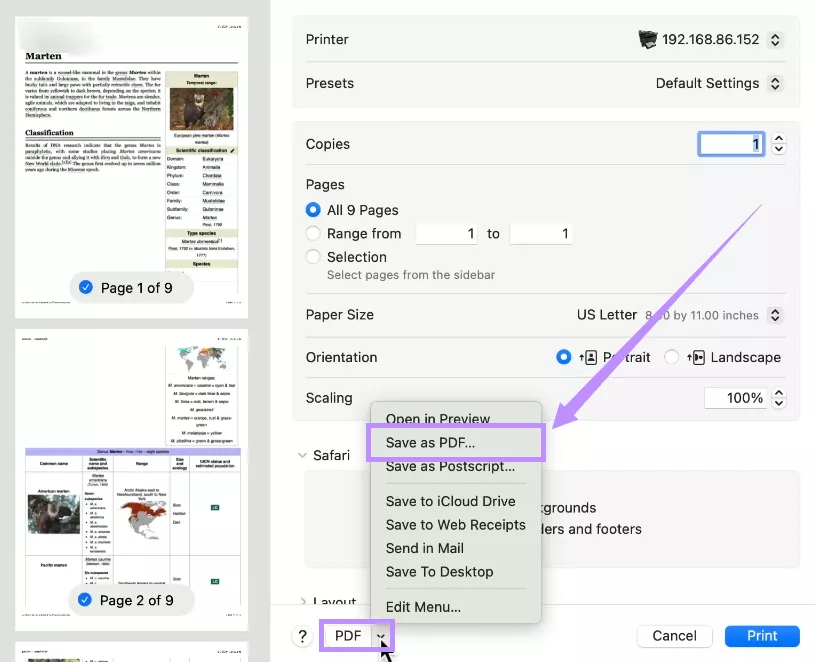The height and width of the screenshot is (662, 816).
Task: Click the PDF dropdown arrow
Action: (x=378, y=636)
